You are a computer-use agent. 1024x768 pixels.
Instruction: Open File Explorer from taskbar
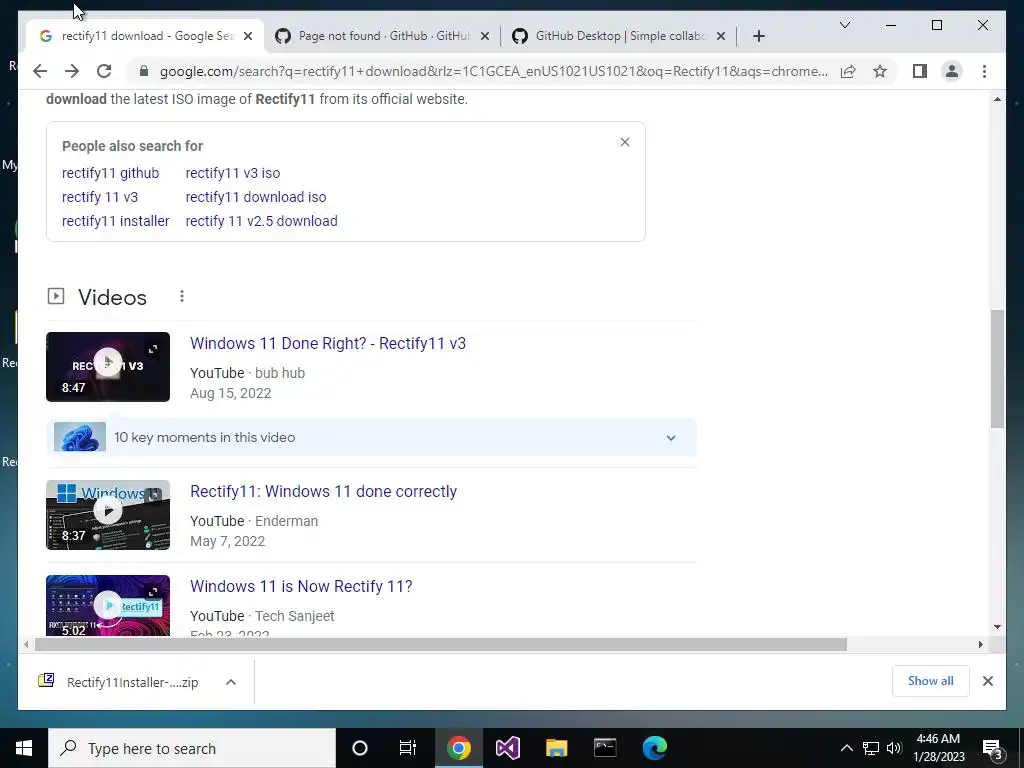(556, 748)
